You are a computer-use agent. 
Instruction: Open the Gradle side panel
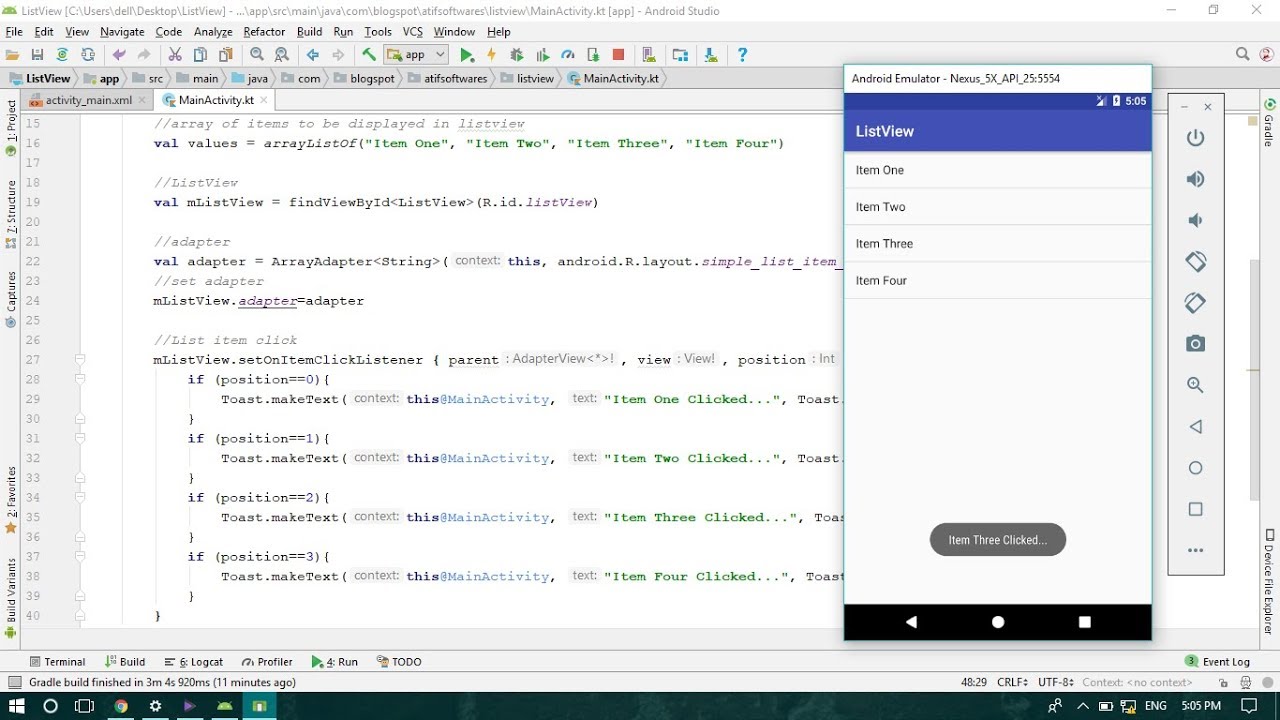pos(1270,124)
